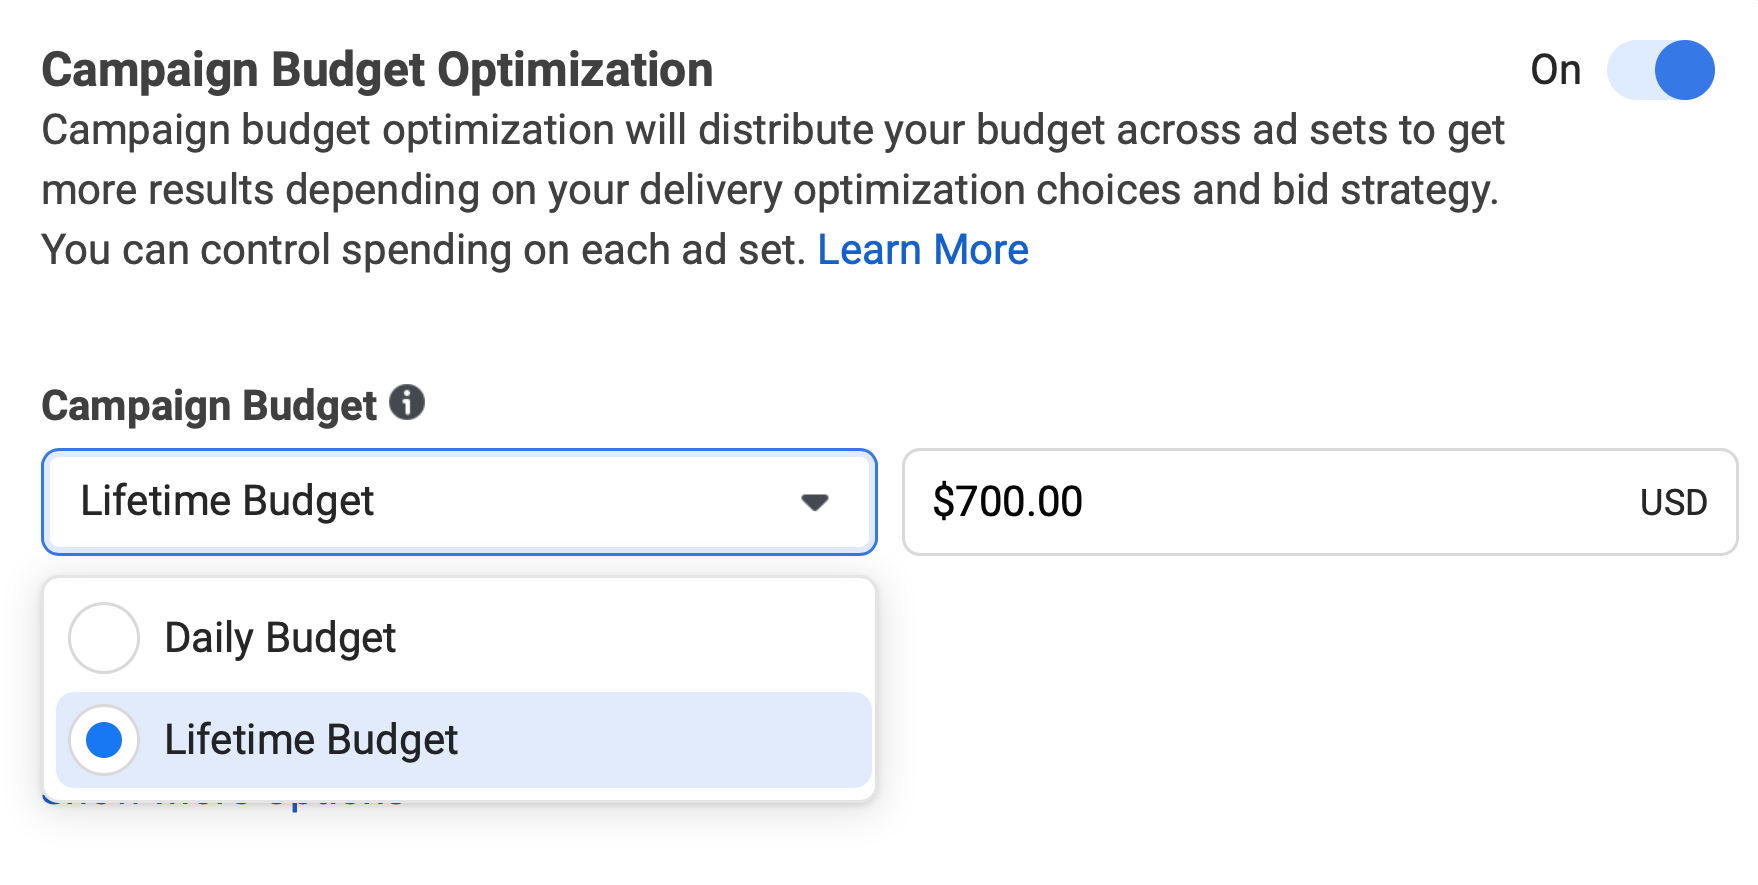Click the 'Lifetime Budget' text in the combo box

(x=227, y=501)
